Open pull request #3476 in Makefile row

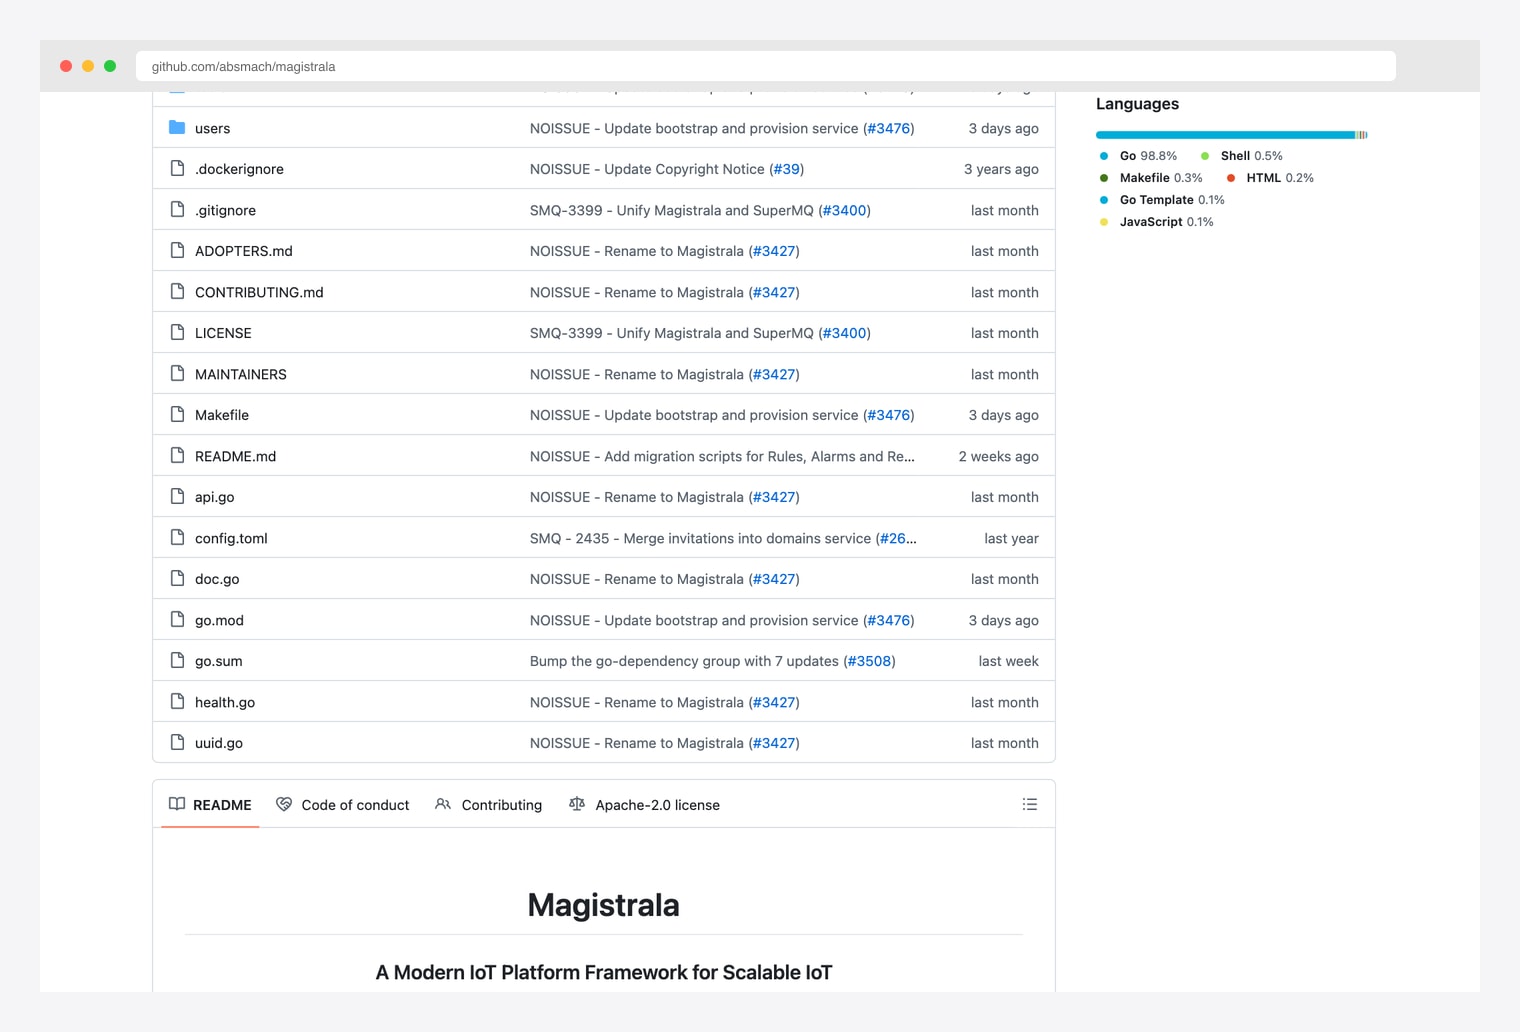[x=889, y=415]
